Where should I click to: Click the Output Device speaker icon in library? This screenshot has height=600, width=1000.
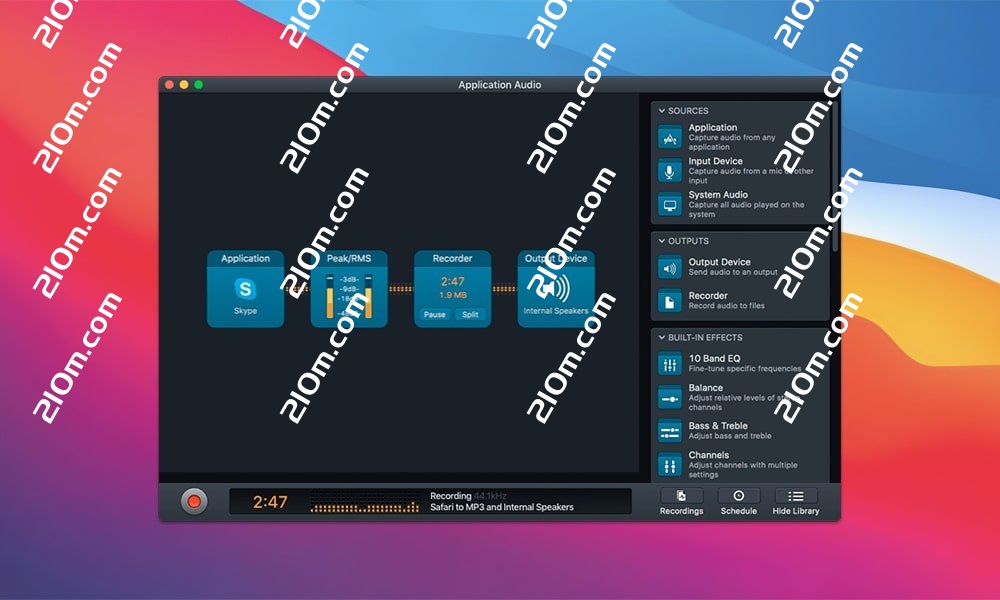tap(670, 268)
